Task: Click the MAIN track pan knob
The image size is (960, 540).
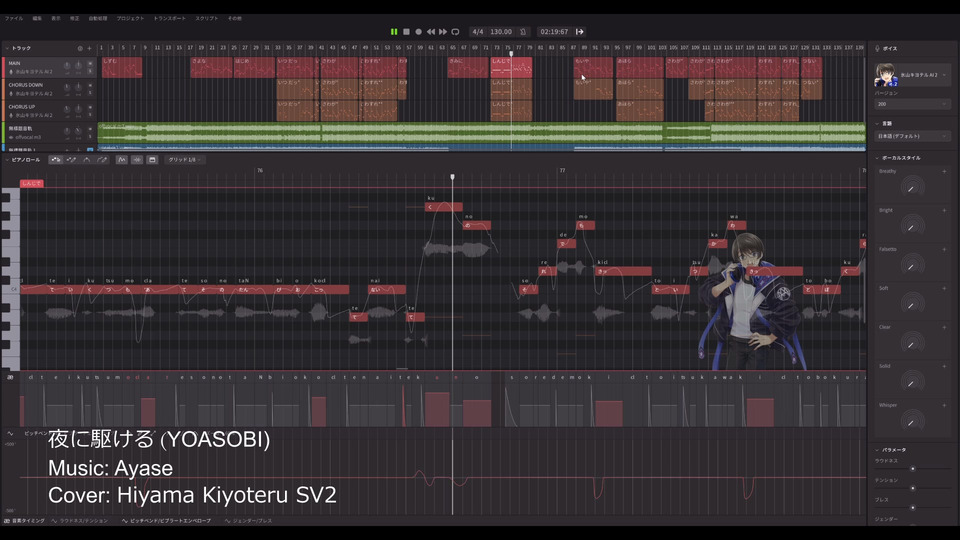Action: (x=78, y=66)
